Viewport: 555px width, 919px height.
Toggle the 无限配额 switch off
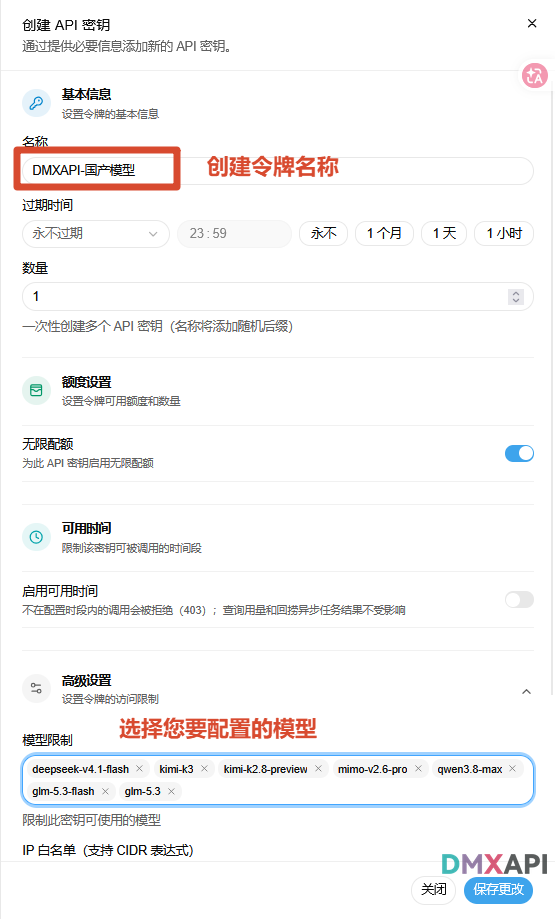click(x=519, y=453)
